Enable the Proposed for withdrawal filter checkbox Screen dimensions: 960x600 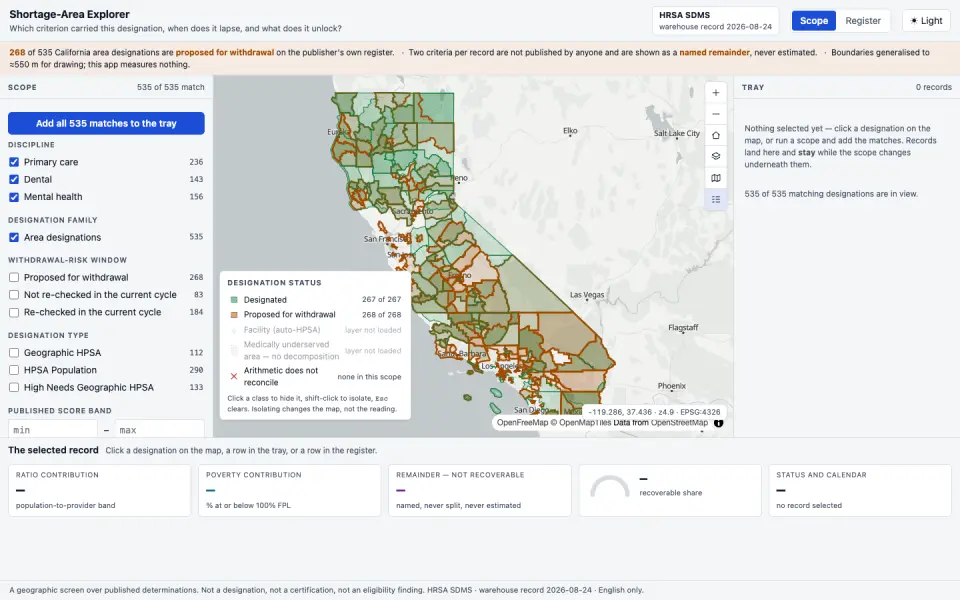[x=14, y=277]
